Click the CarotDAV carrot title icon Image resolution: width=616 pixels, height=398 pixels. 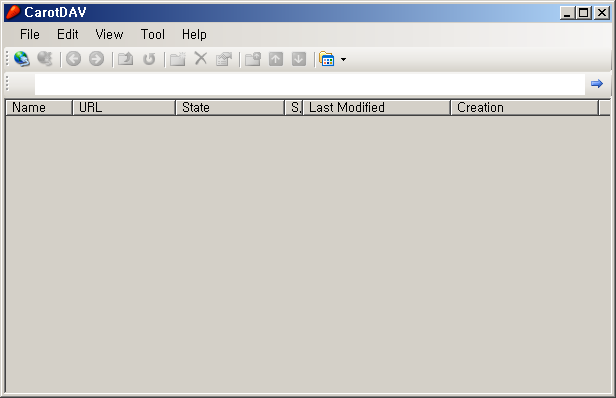13,12
